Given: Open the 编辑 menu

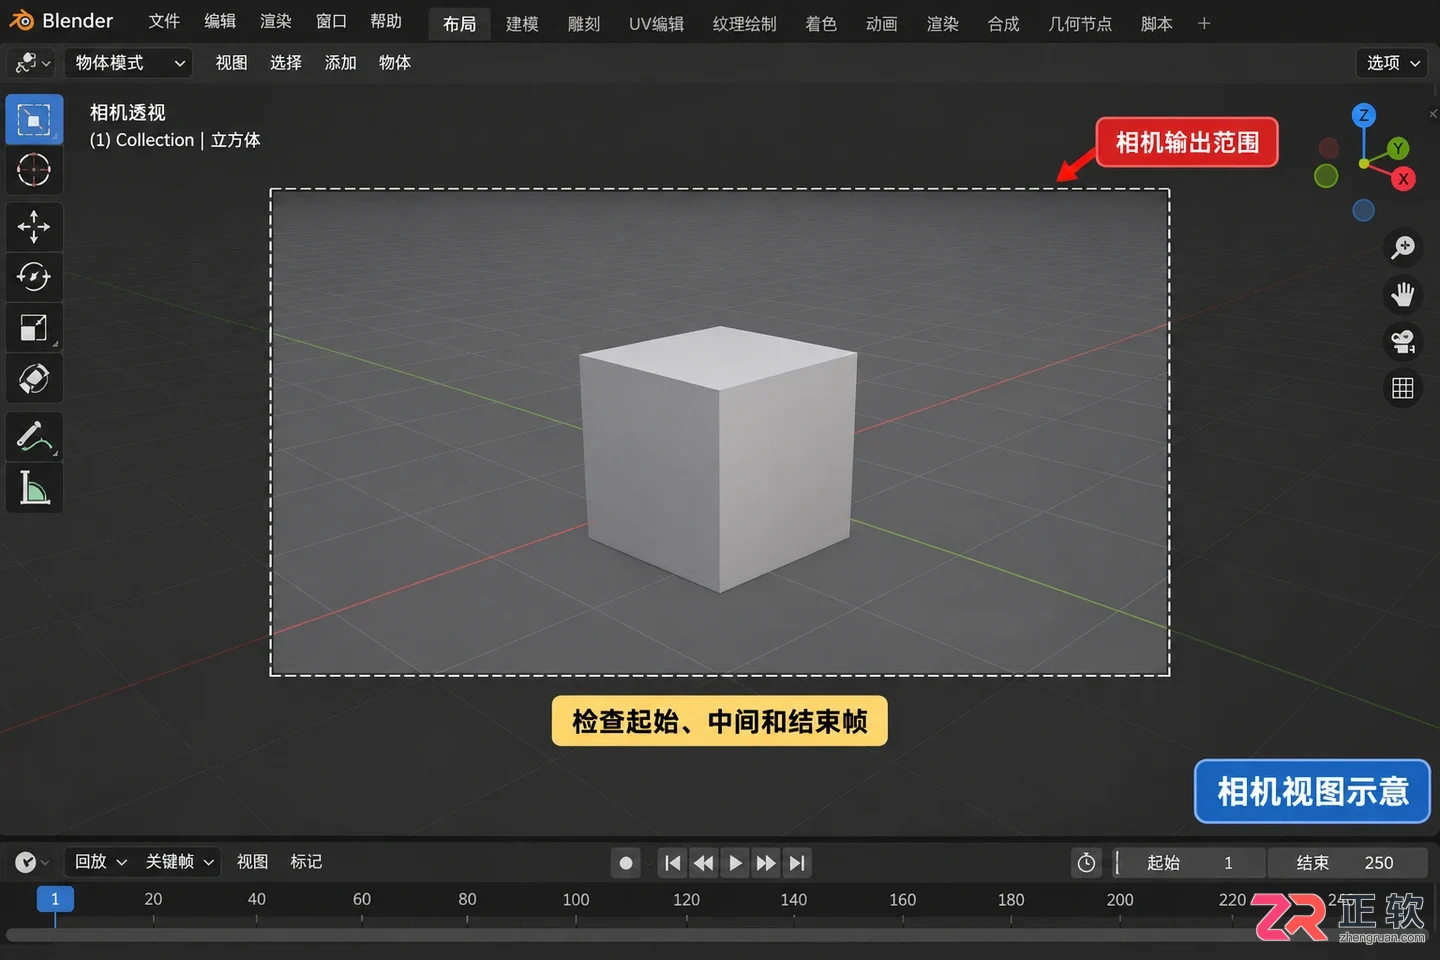Looking at the screenshot, I should (220, 22).
